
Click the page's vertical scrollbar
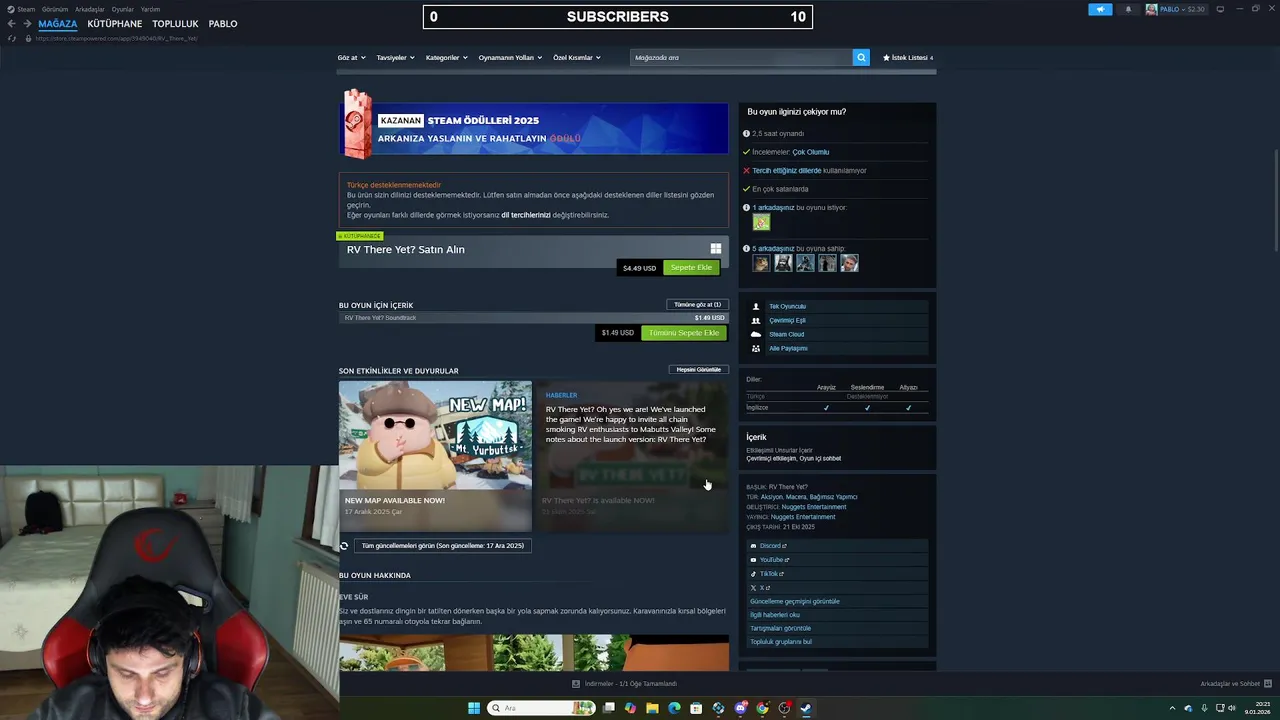click(1275, 200)
